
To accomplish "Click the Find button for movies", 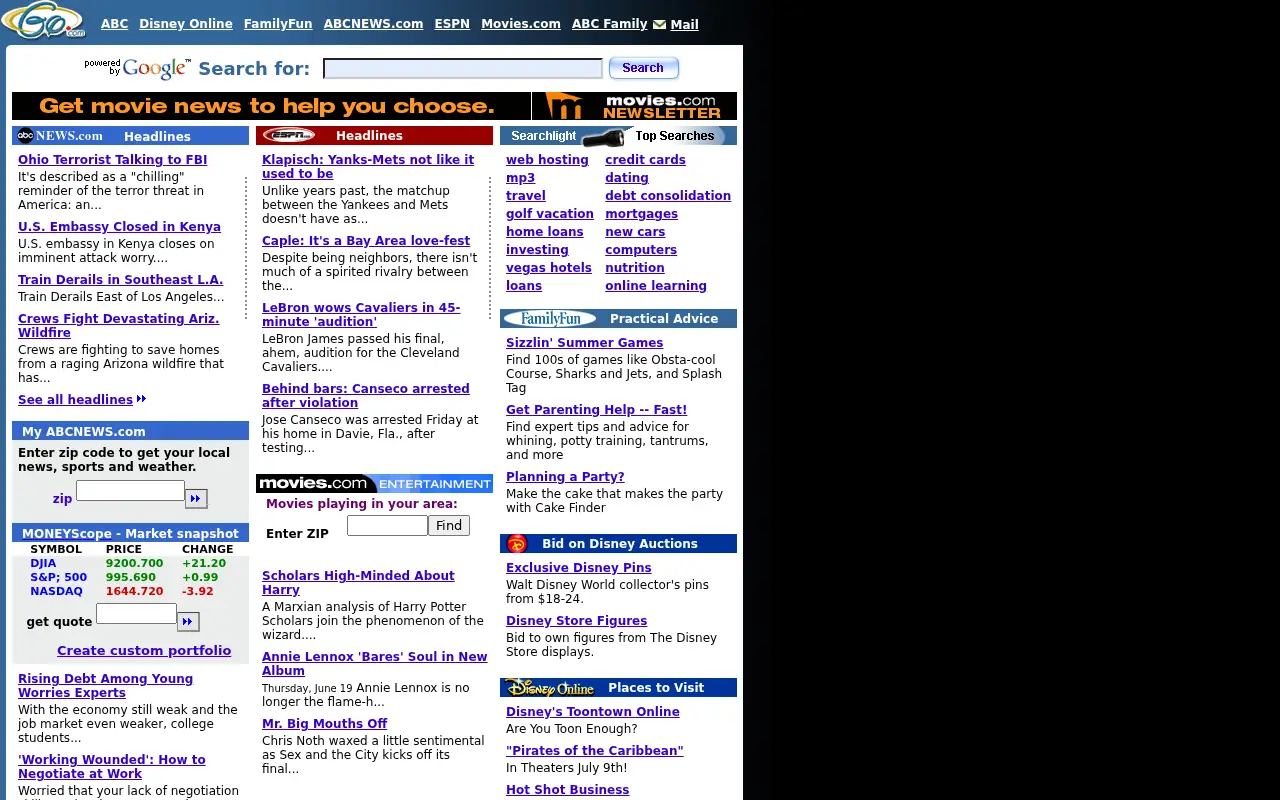I will click(449, 526).
